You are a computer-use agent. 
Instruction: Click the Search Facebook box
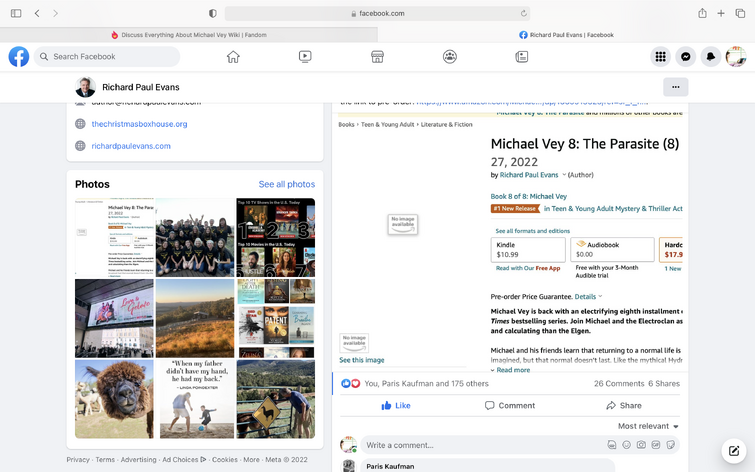[x=107, y=57]
